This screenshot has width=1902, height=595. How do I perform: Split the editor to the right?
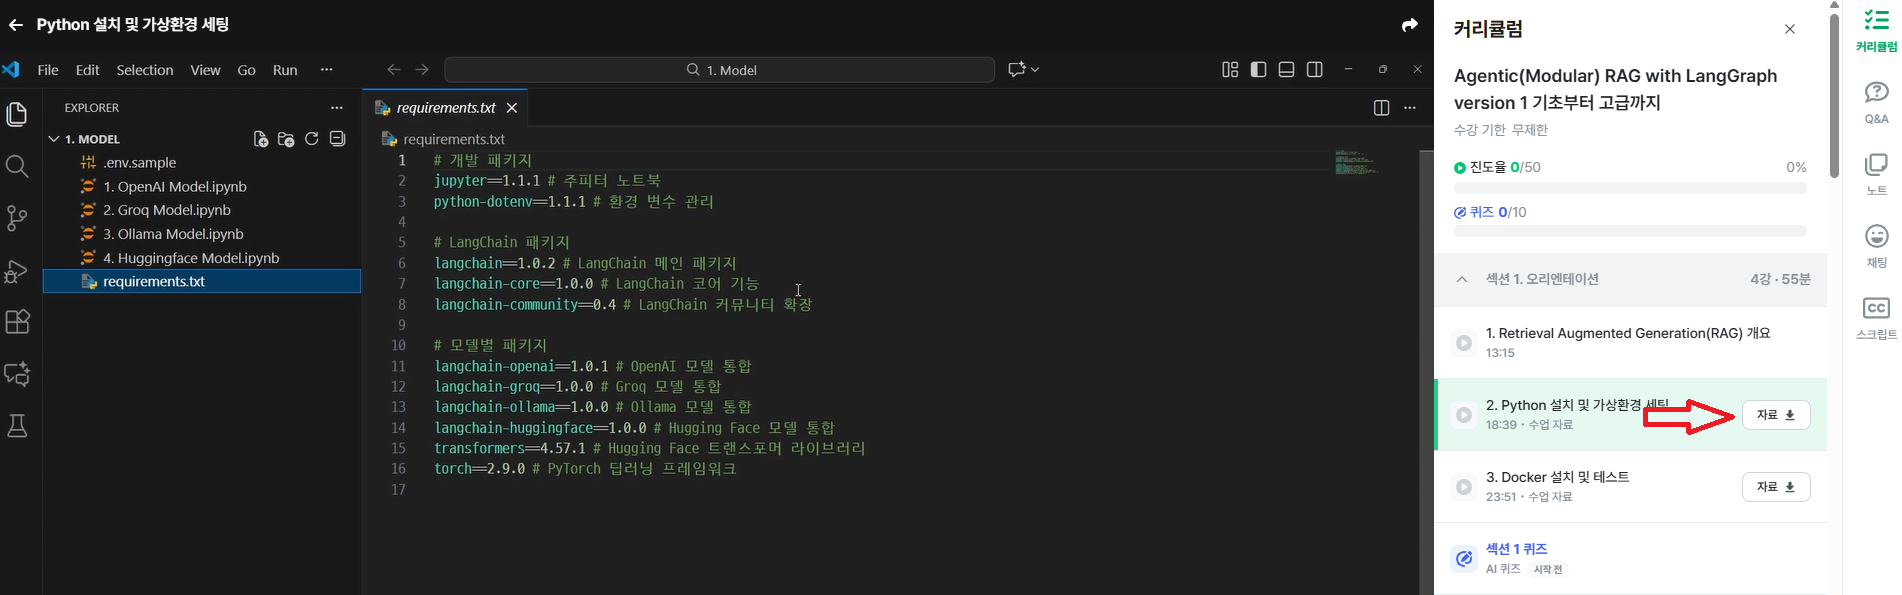click(1381, 108)
